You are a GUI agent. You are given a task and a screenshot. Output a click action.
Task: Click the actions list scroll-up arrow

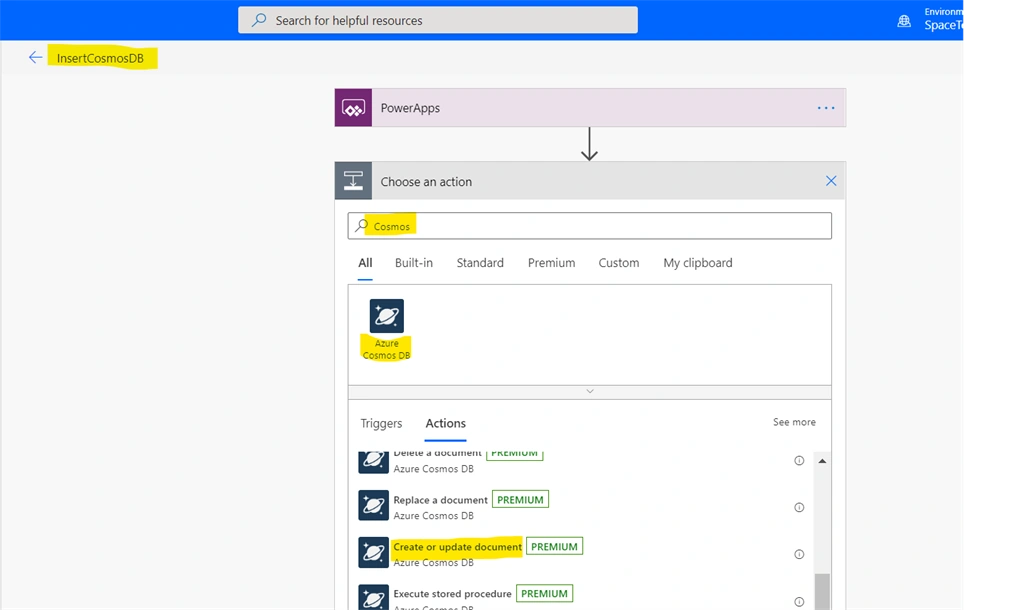(822, 461)
